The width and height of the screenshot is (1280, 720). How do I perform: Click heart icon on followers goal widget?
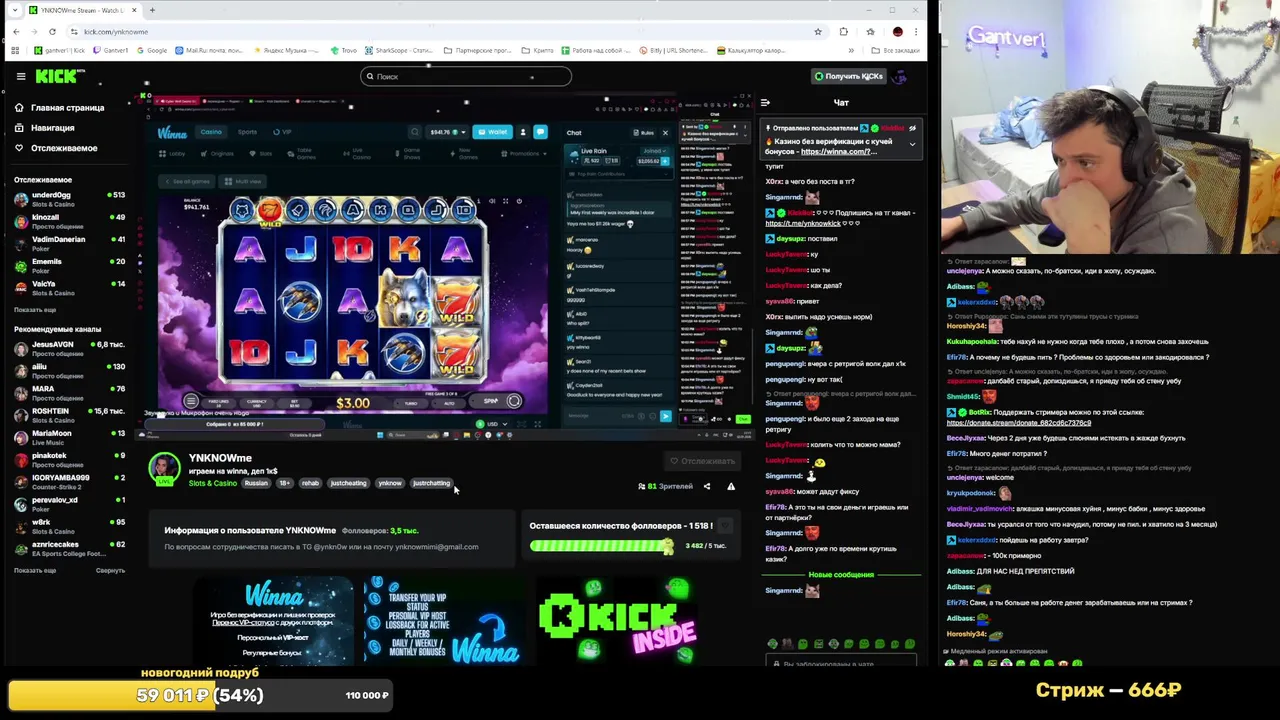[x=725, y=526]
